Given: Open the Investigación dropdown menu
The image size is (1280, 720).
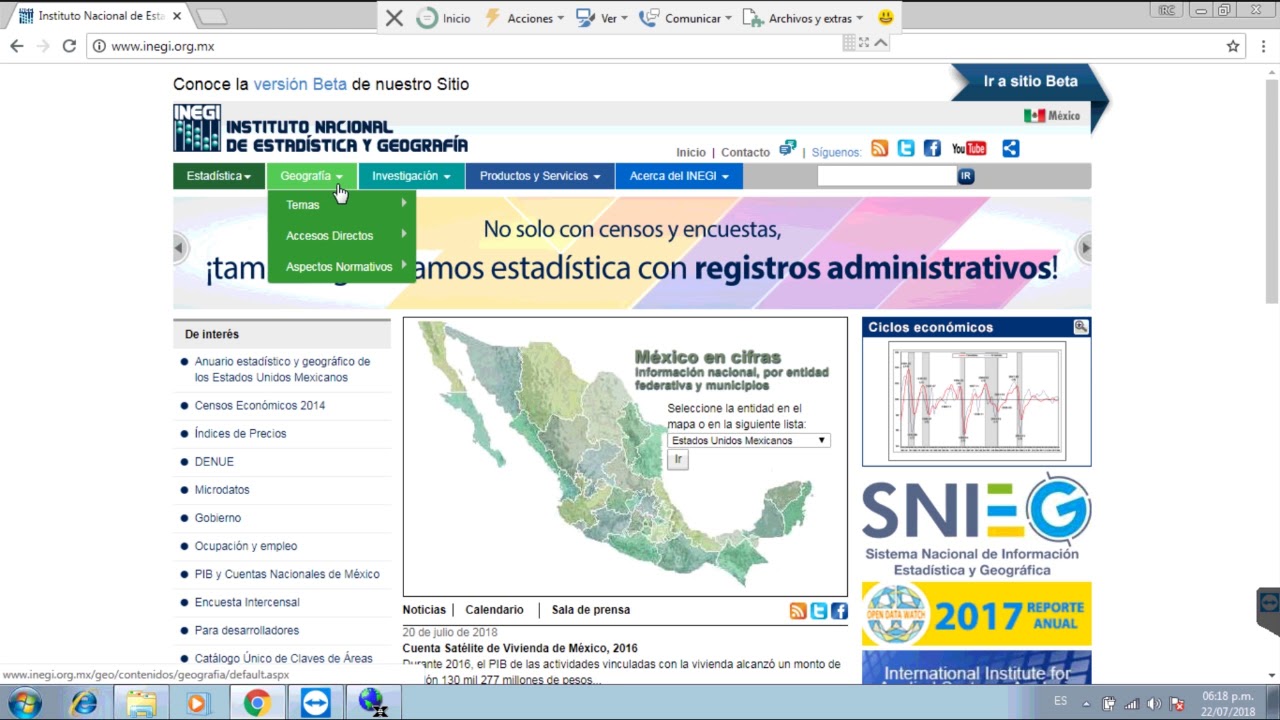Looking at the screenshot, I should [411, 176].
